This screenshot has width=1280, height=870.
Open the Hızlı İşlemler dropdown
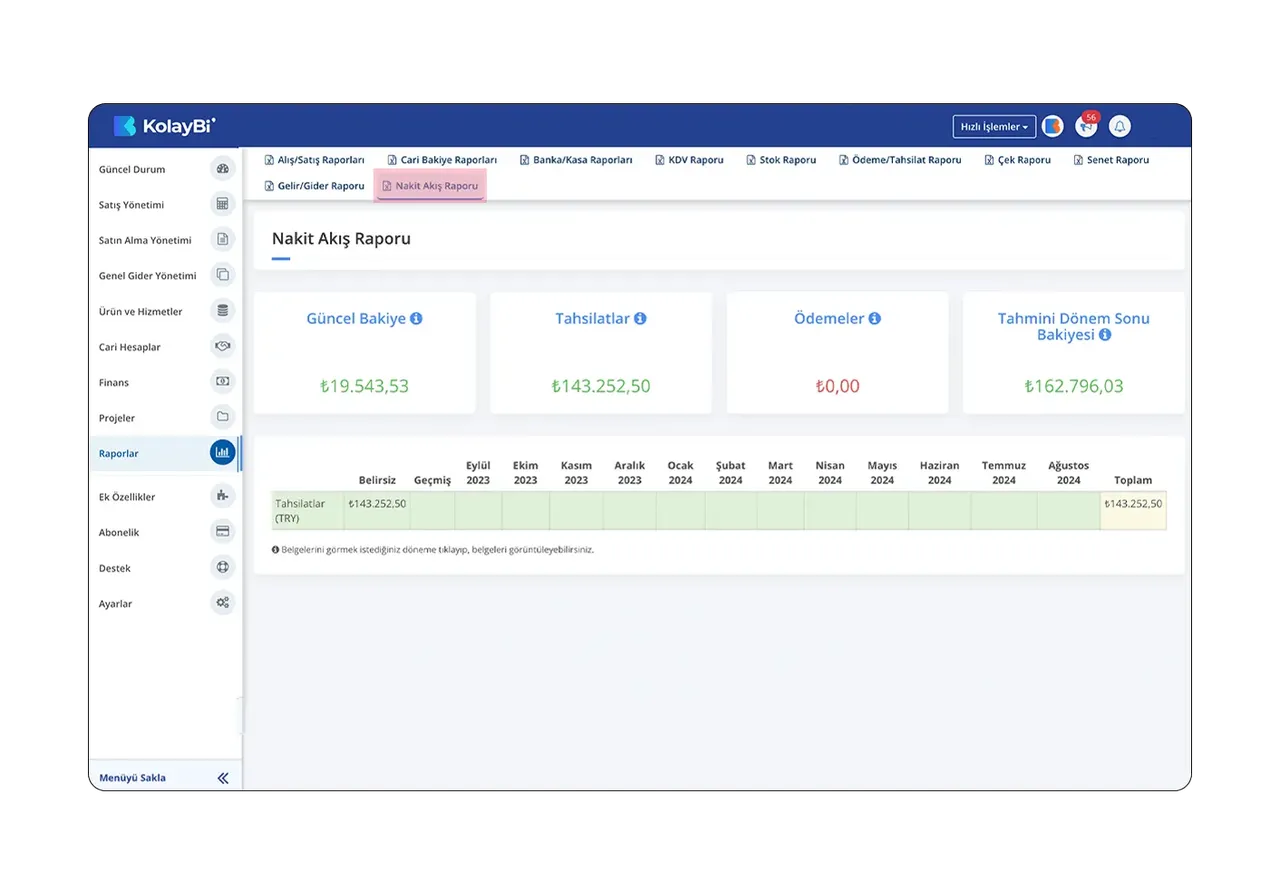pyautogui.click(x=994, y=127)
